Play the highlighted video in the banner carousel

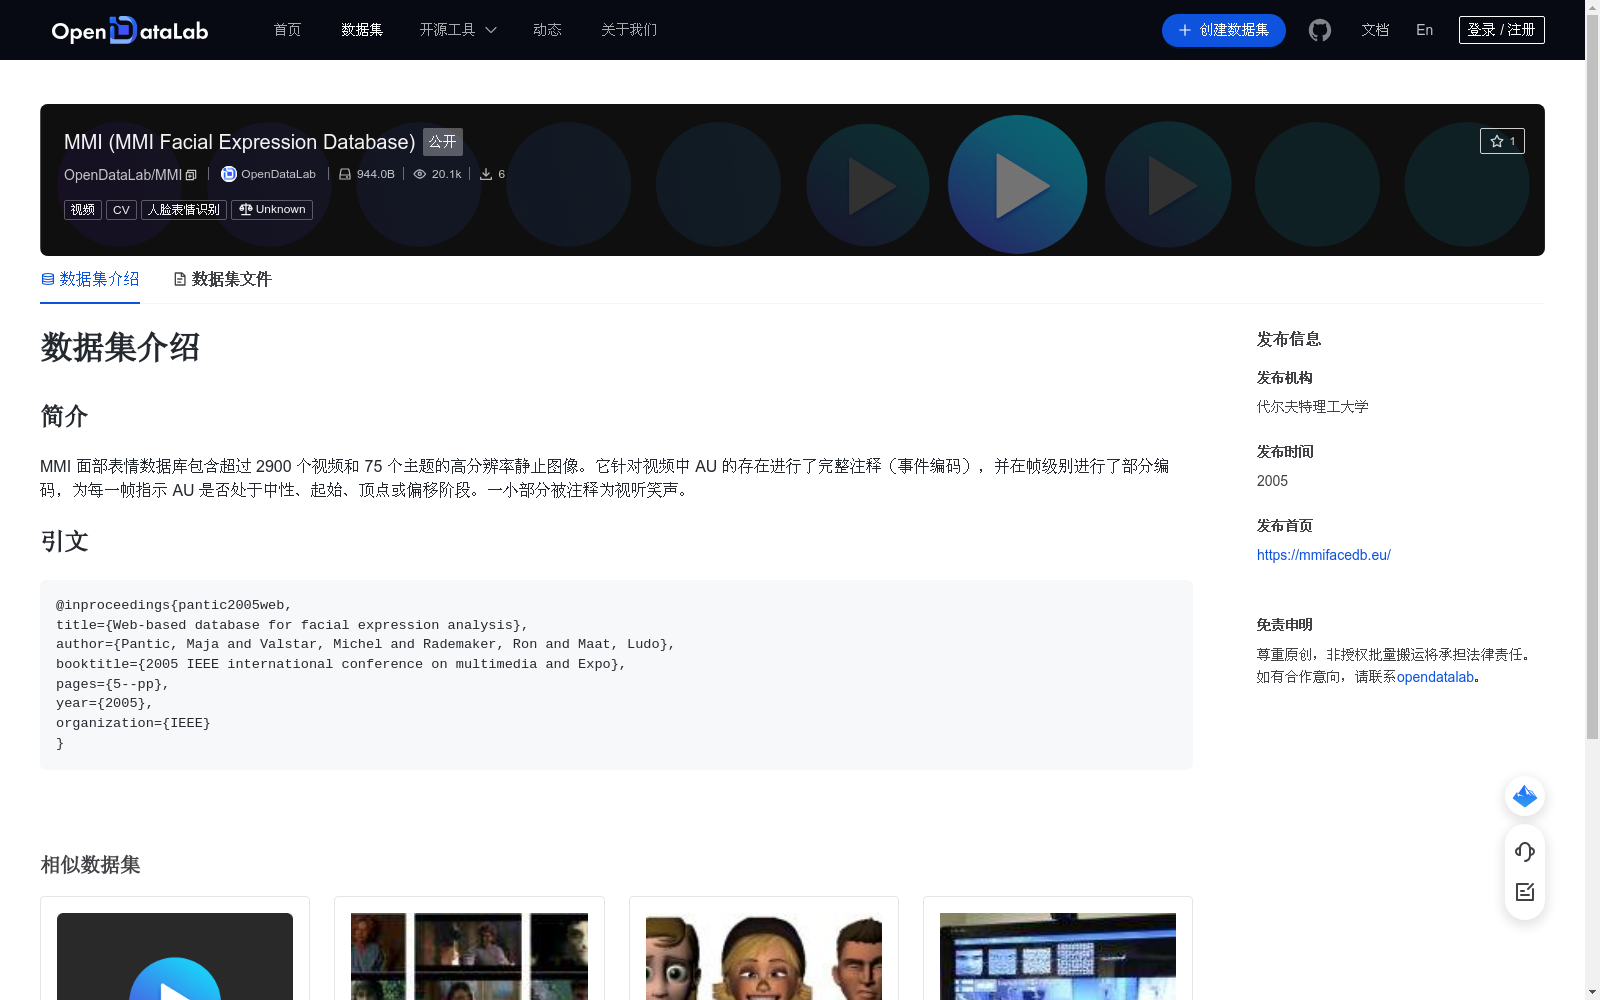click(1017, 185)
